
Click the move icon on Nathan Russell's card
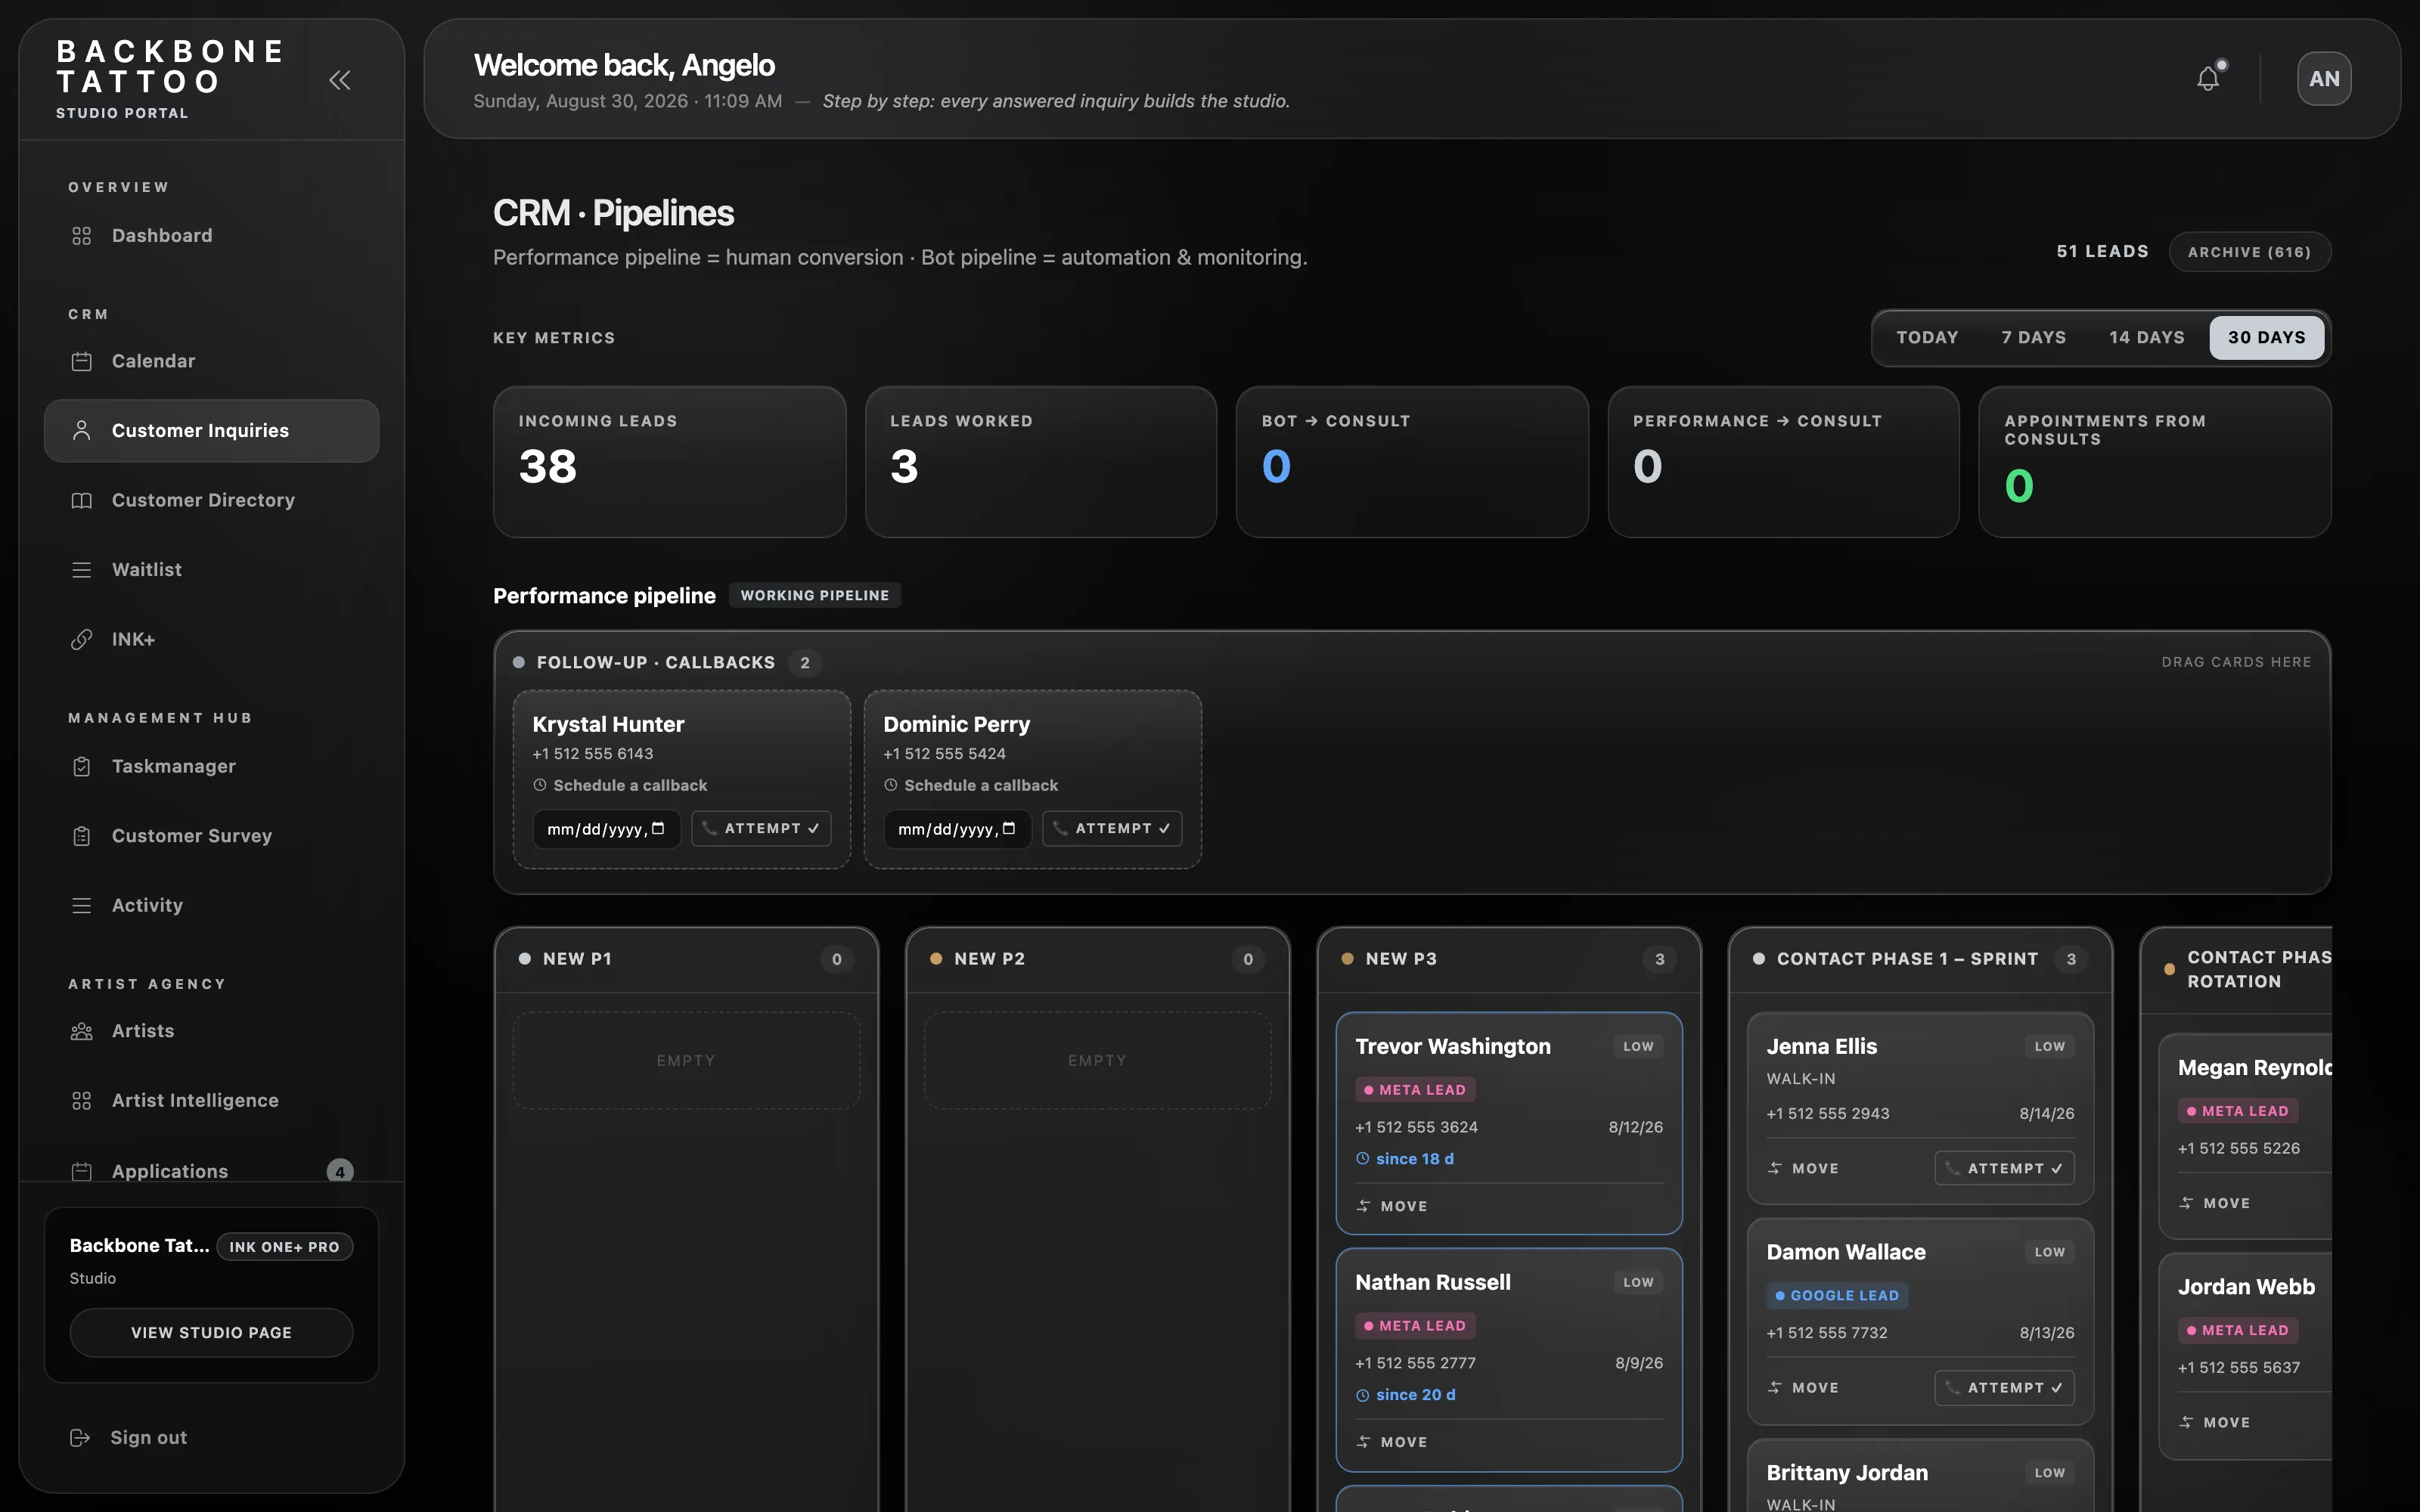click(x=1363, y=1442)
